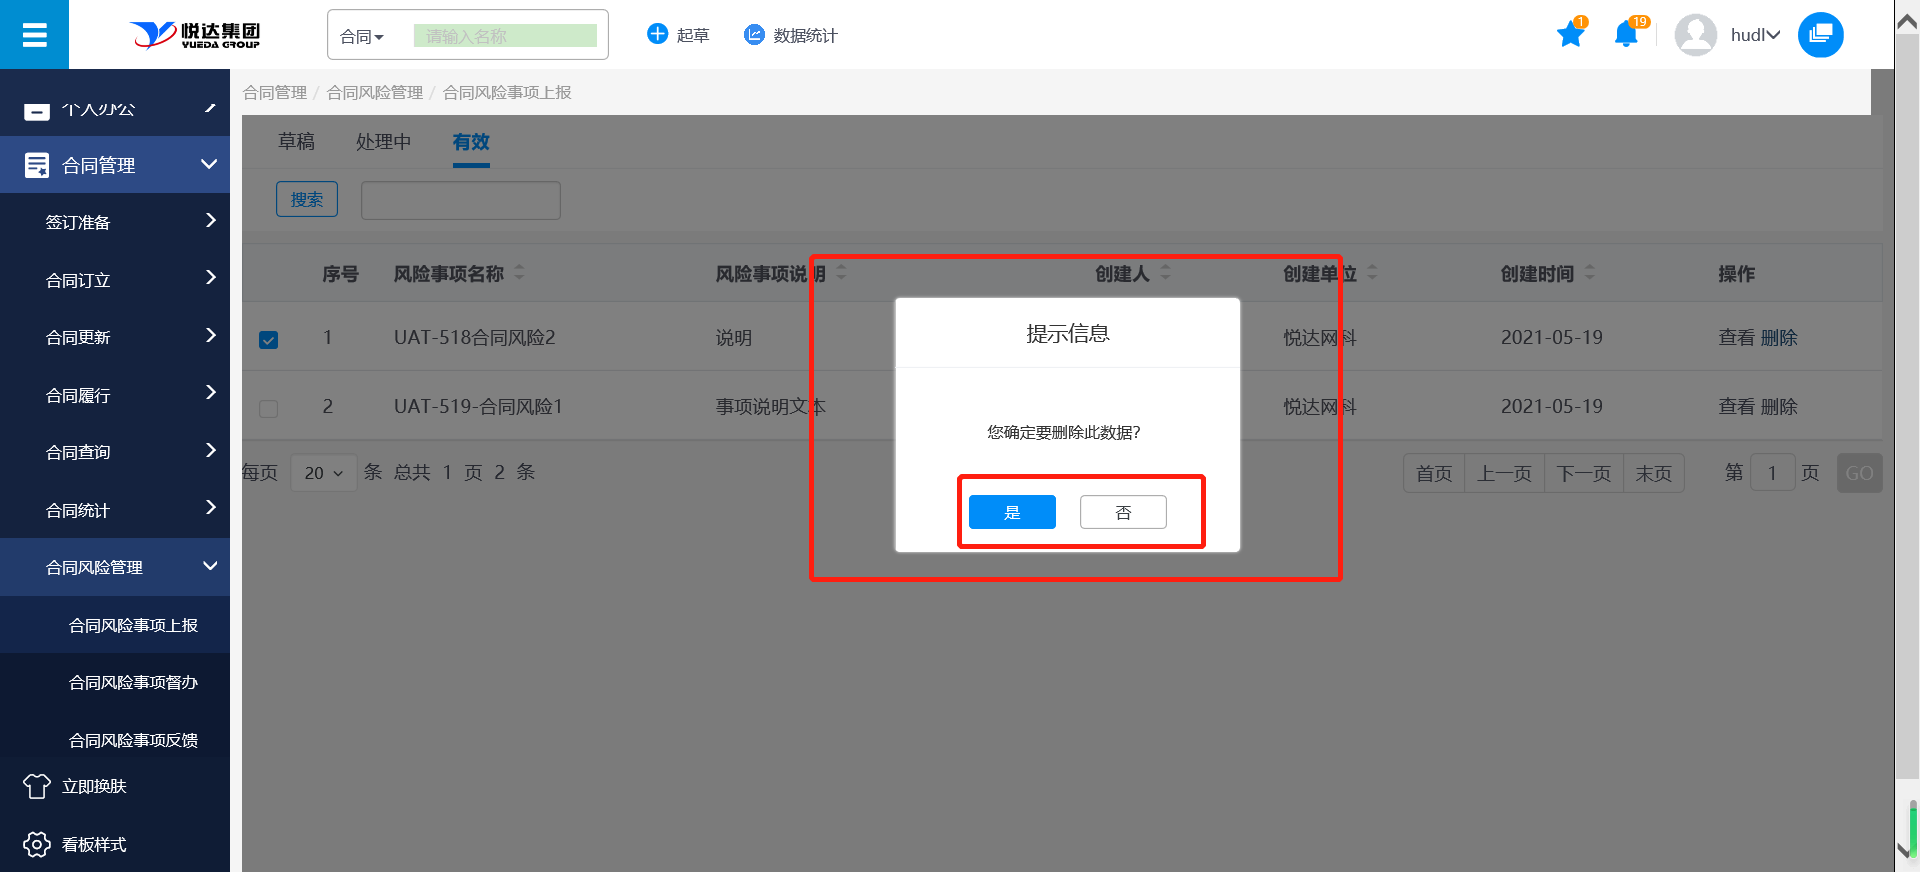Click the 立即换肤 shirt icon
The image size is (1920, 872).
[37, 787]
